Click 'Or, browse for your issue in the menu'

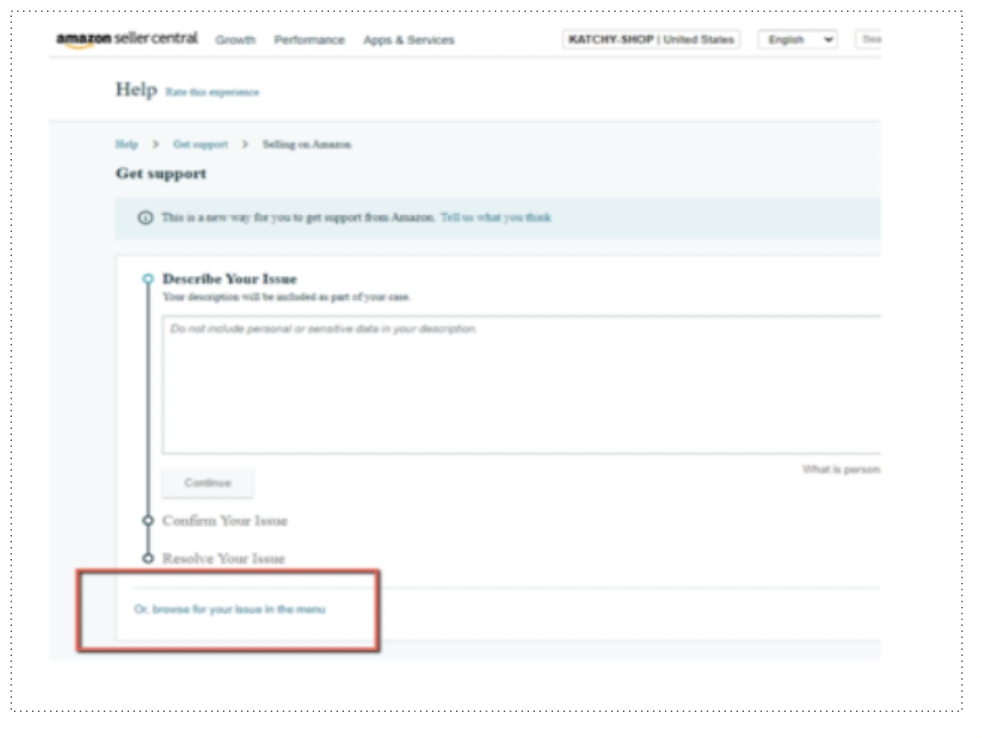230,610
